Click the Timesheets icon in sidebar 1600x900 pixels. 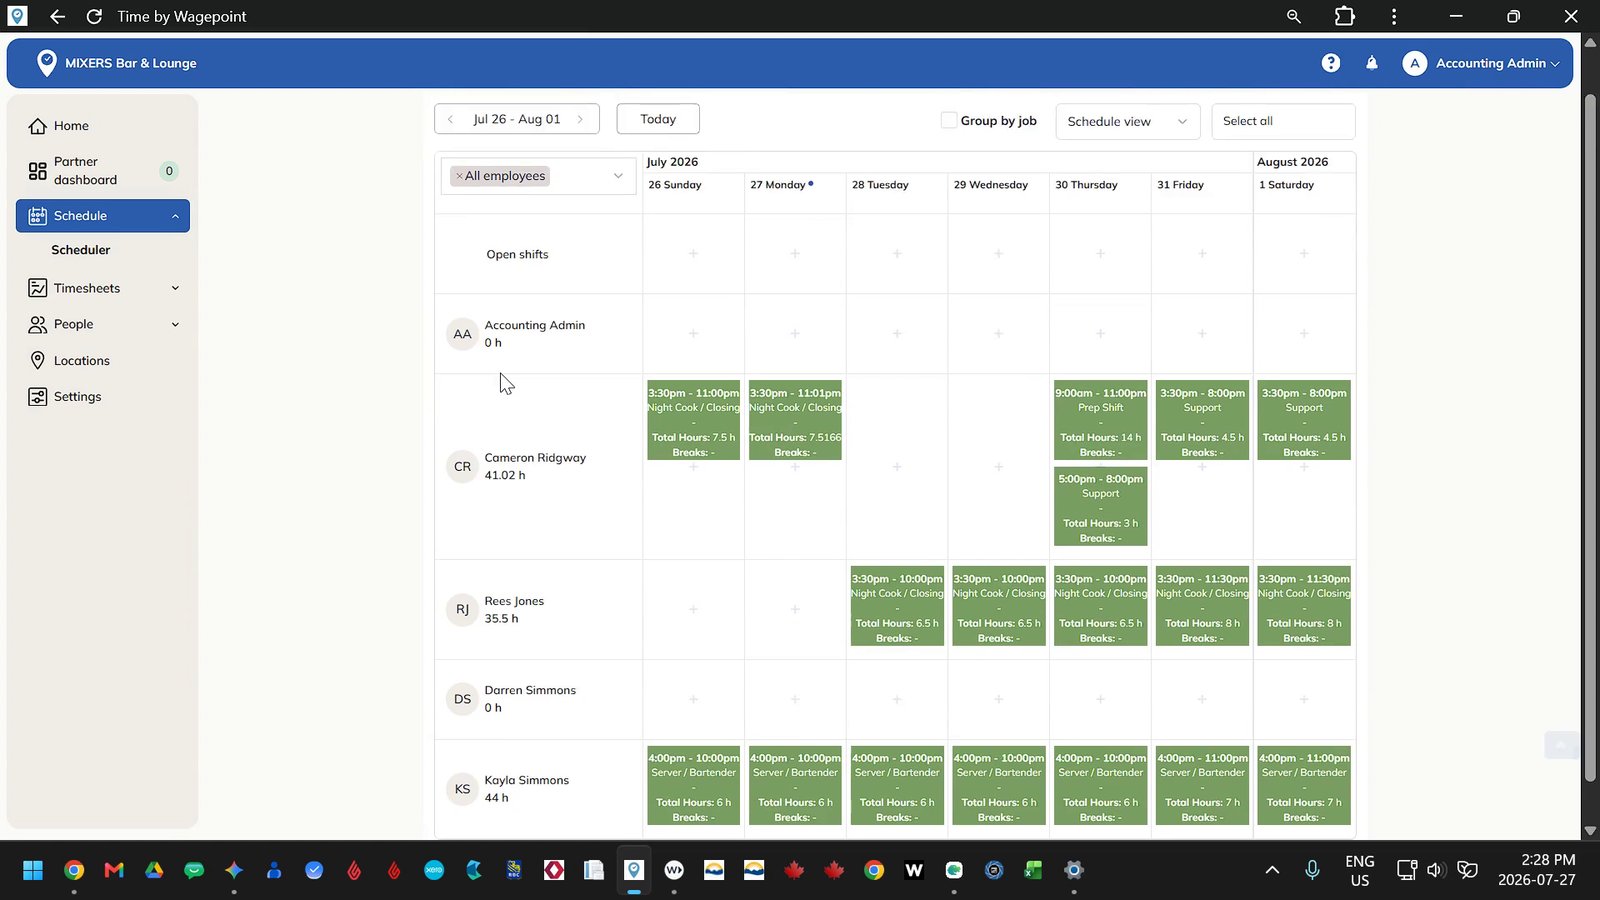[38, 288]
